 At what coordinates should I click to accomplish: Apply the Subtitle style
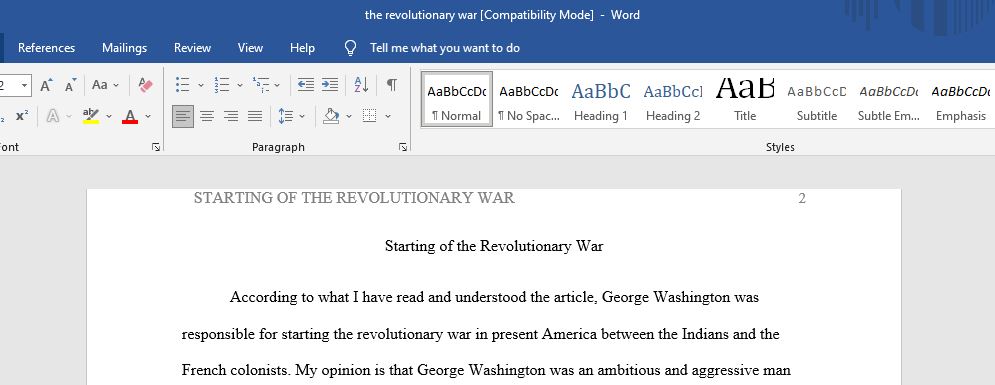point(817,99)
